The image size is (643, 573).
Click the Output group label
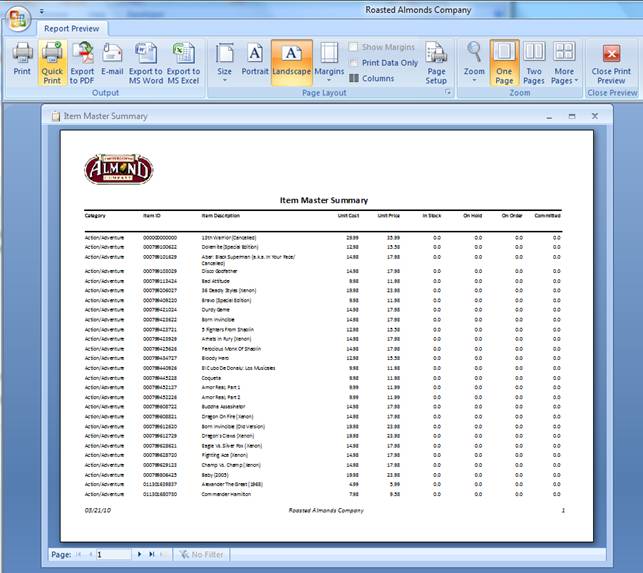105,93
